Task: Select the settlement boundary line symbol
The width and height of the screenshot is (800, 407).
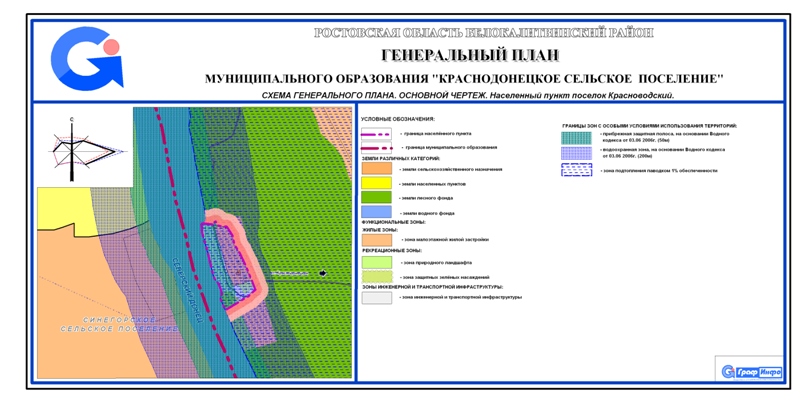Action: [378, 133]
